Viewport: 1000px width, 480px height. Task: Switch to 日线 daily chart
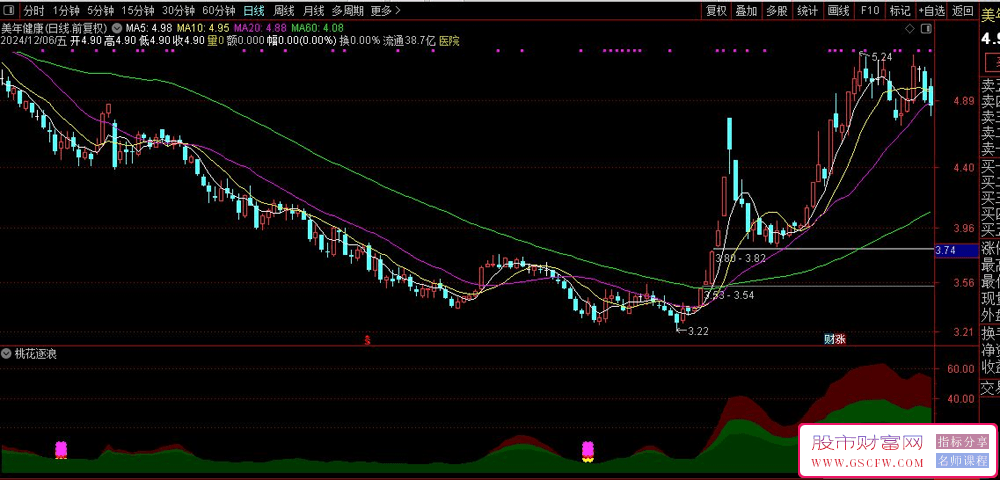coord(254,10)
